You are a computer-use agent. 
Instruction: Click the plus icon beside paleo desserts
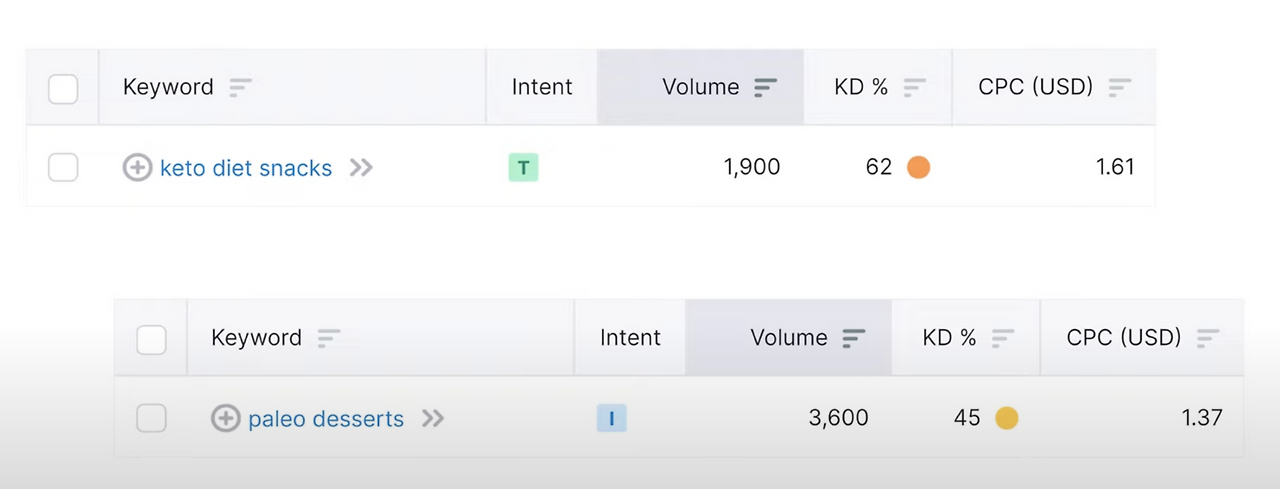click(225, 418)
